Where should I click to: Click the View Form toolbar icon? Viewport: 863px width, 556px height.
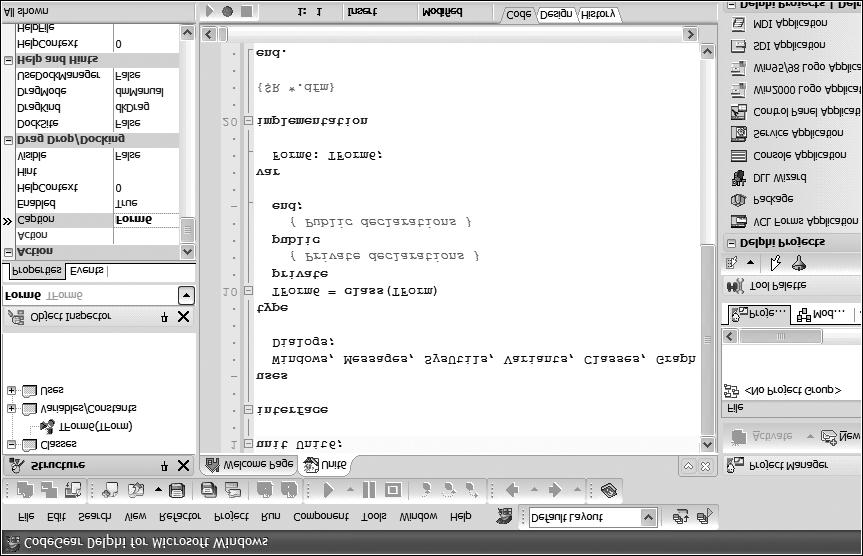(x=48, y=489)
